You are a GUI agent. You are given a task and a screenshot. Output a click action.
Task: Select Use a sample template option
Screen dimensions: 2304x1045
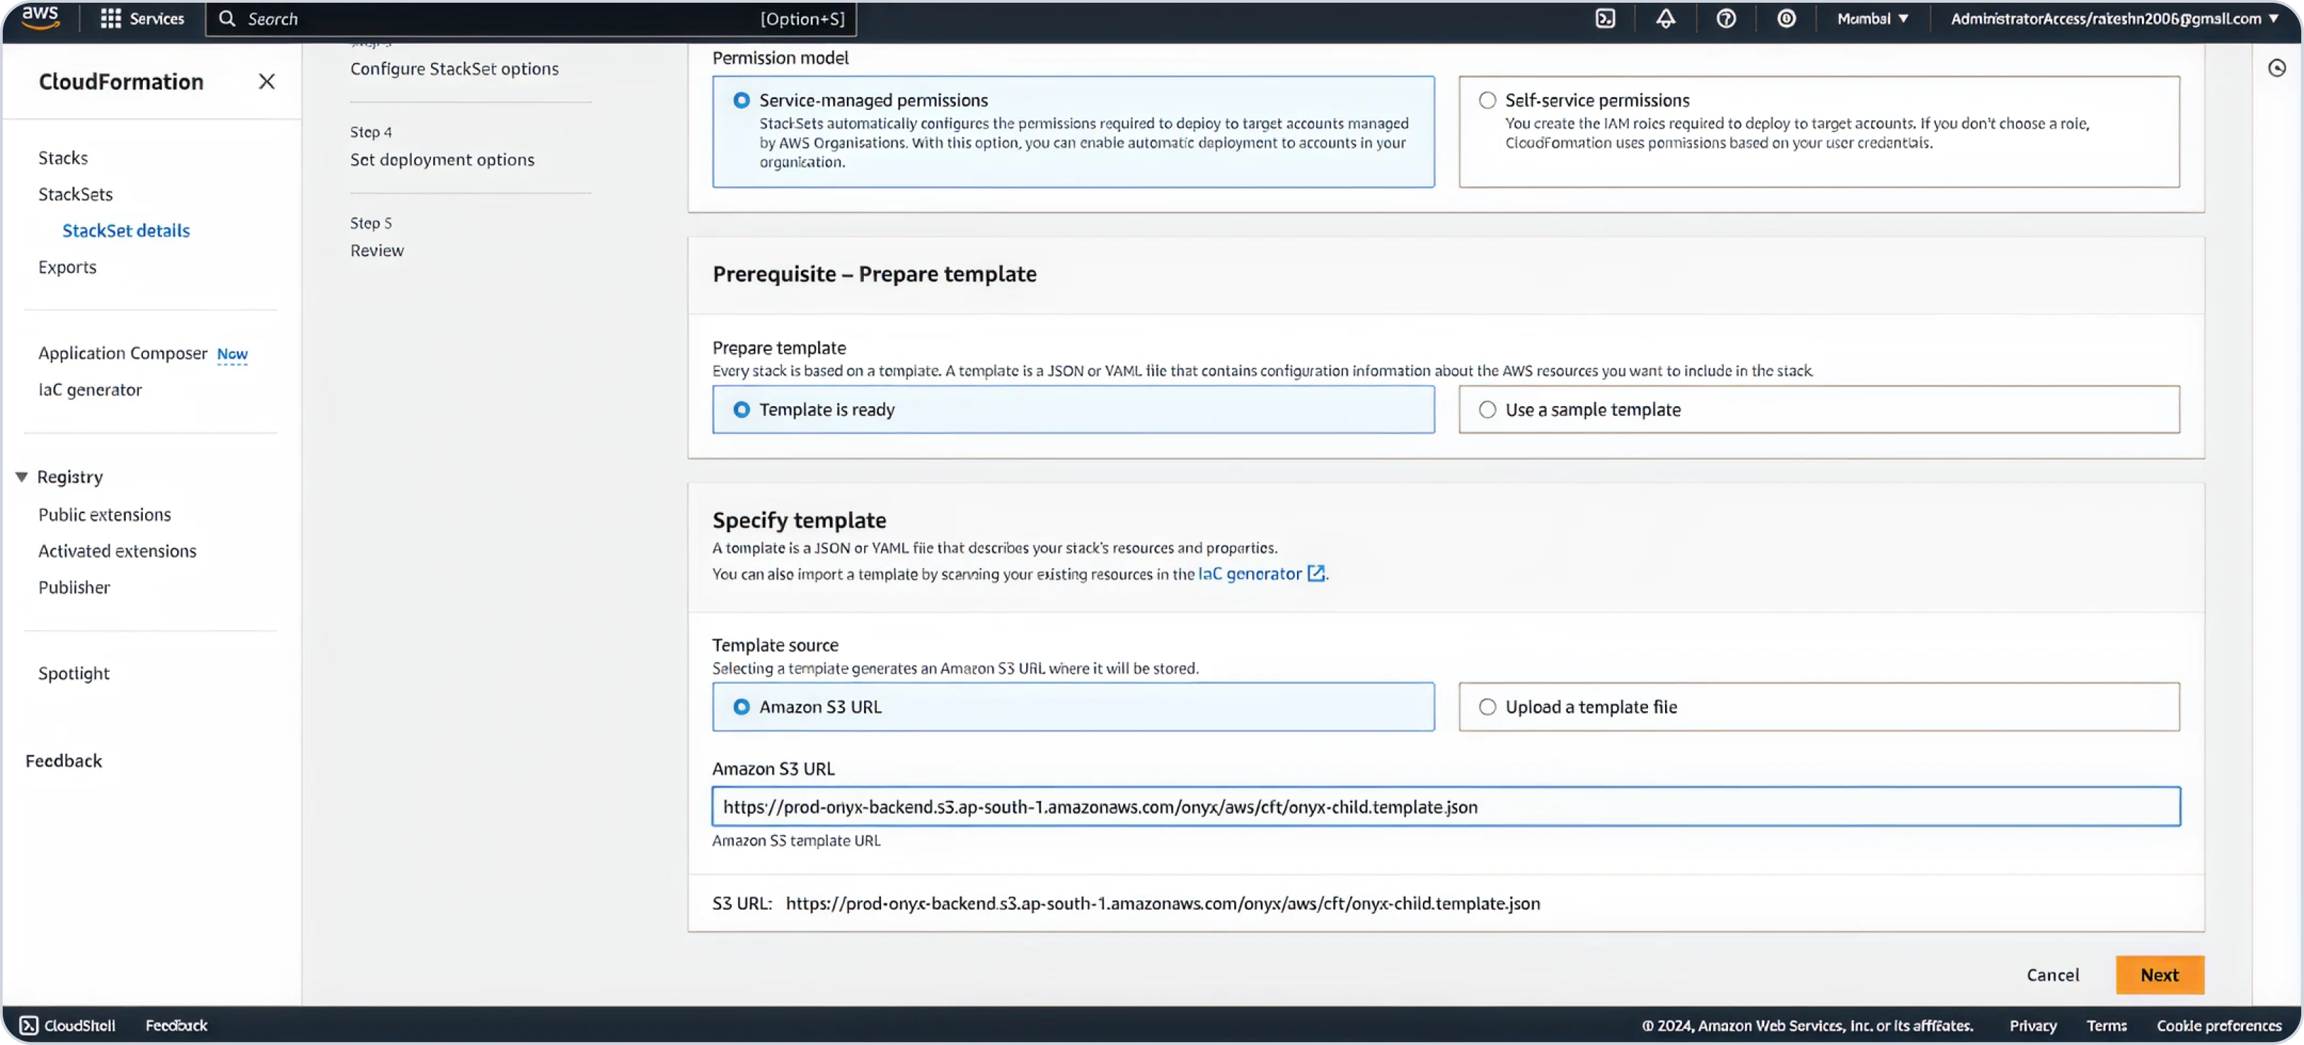1488,410
